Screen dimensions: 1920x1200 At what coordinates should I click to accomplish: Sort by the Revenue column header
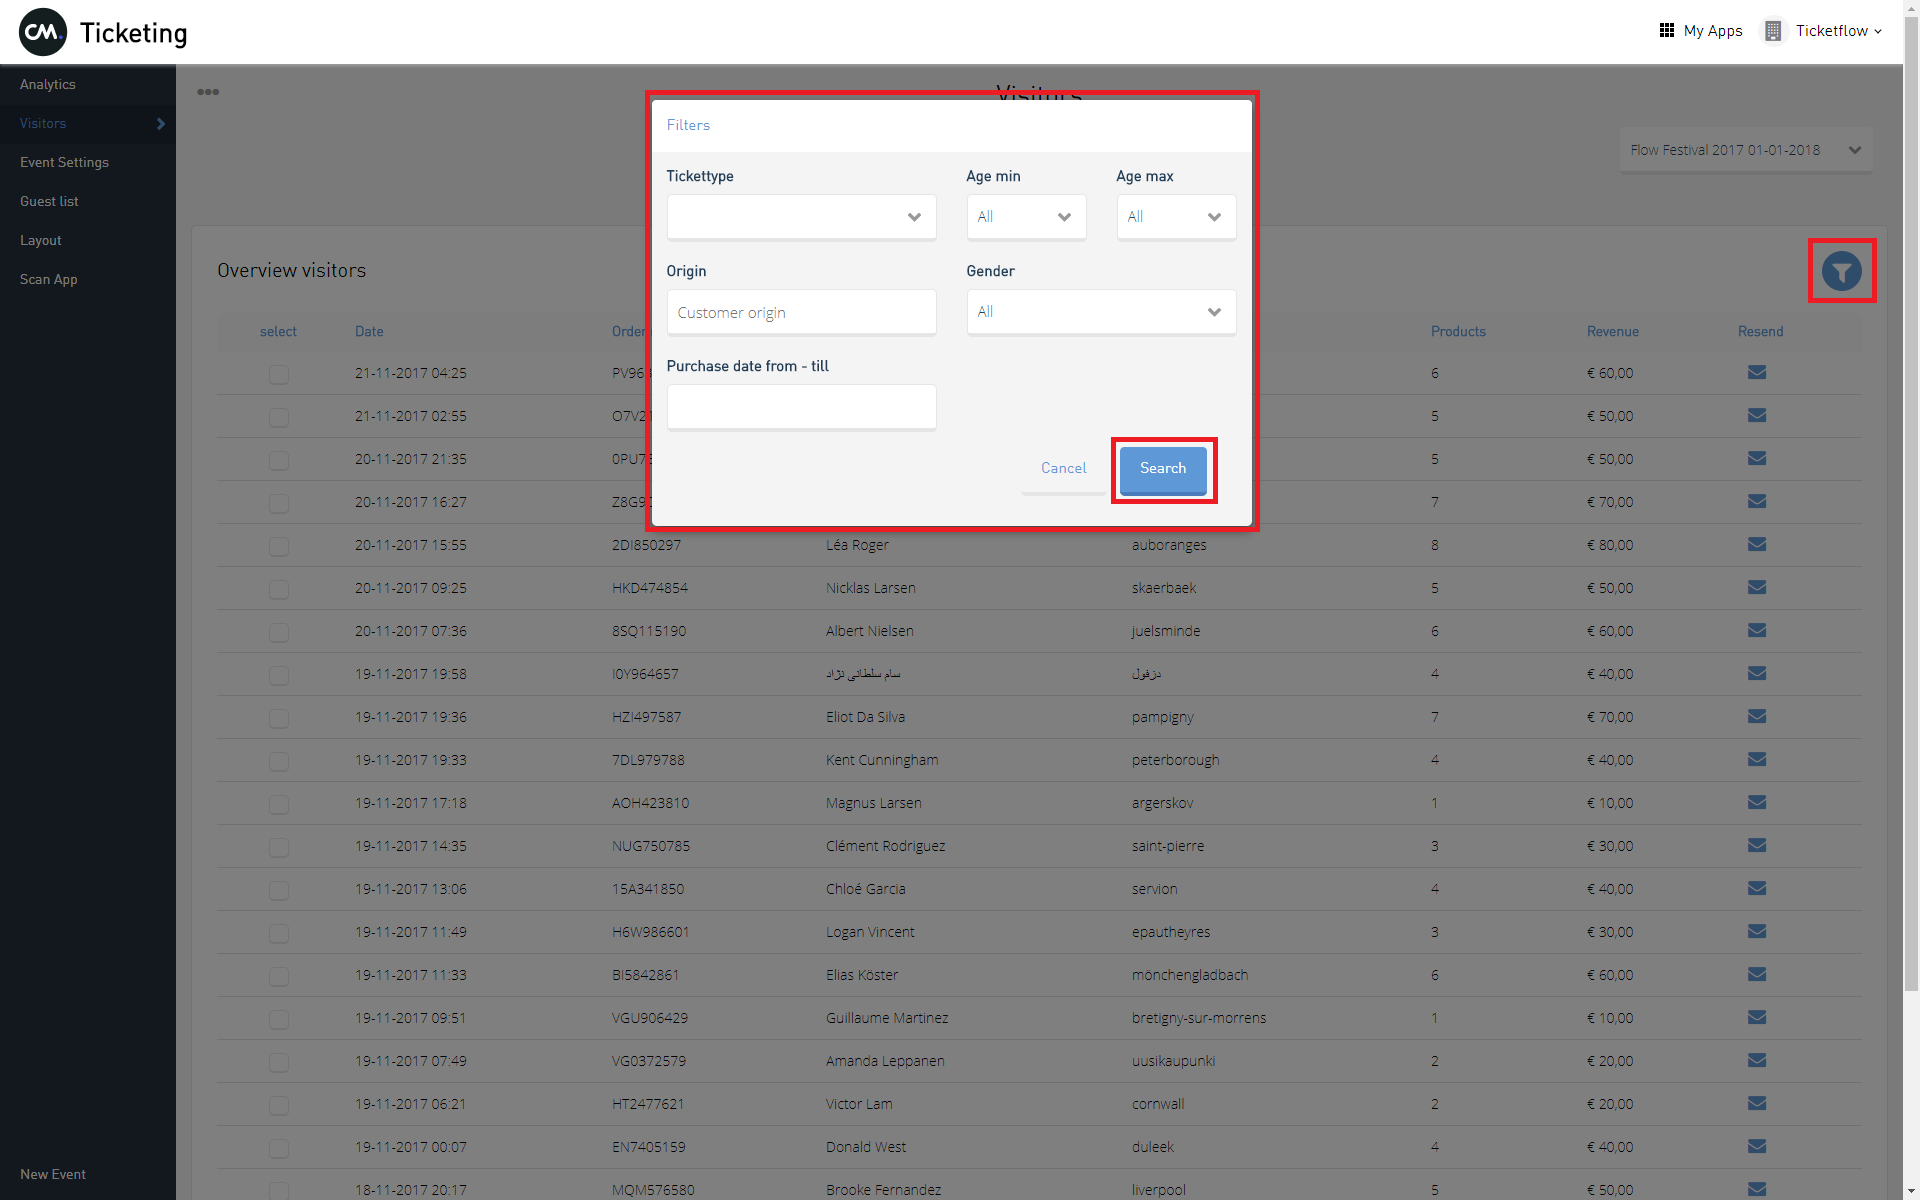click(1612, 331)
